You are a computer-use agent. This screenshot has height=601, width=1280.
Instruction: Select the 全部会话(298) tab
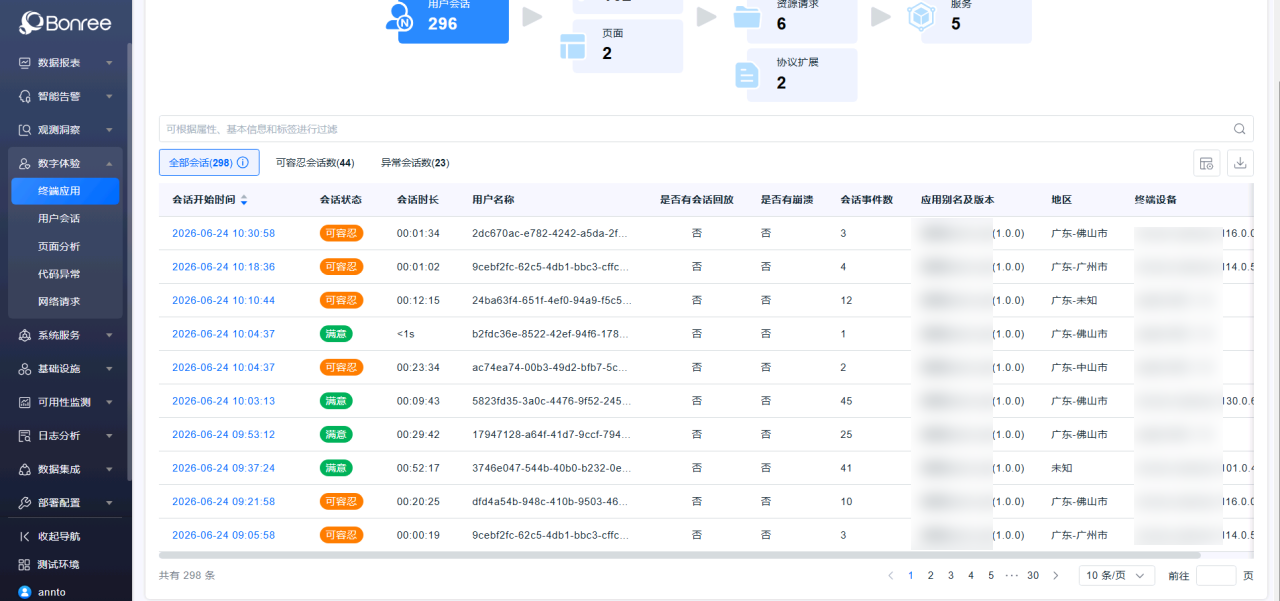coord(209,163)
